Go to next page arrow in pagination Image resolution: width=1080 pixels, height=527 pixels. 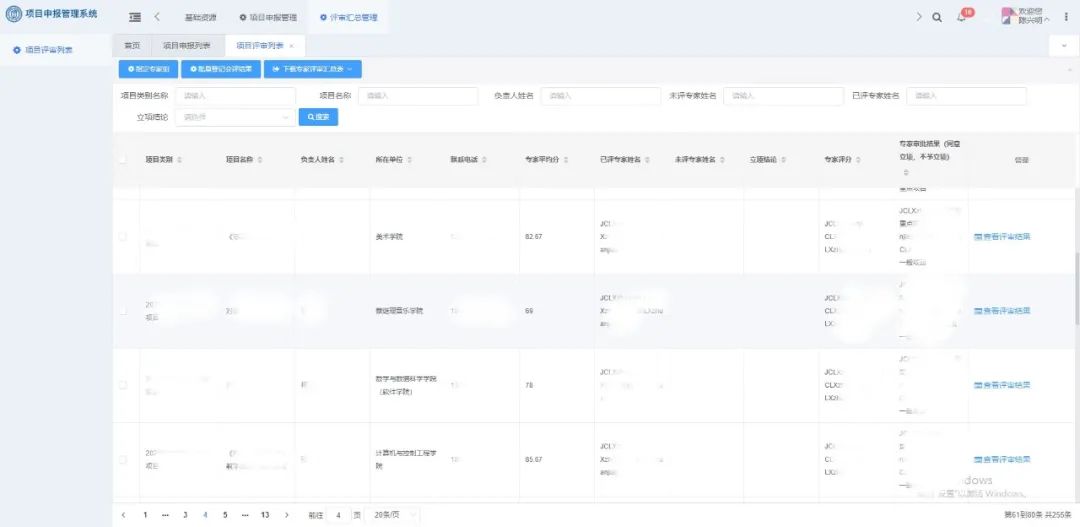click(286, 515)
